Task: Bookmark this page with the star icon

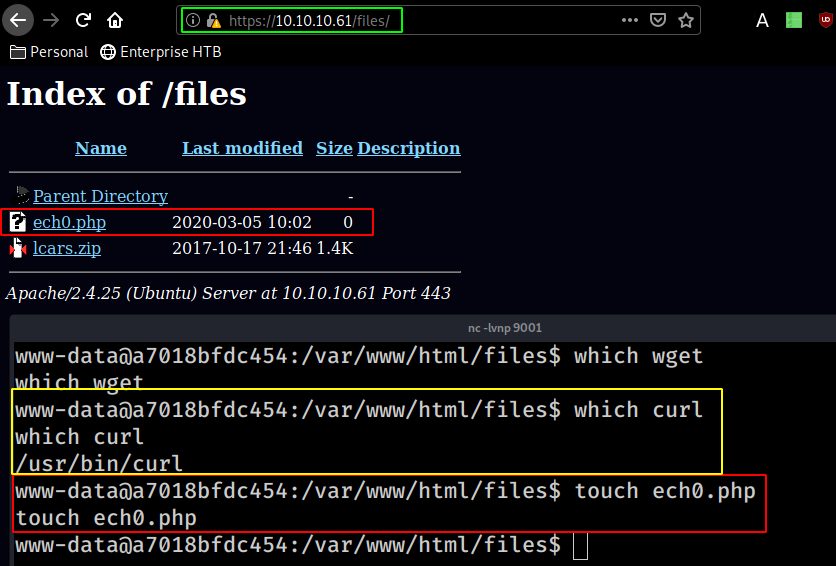Action: pyautogui.click(x=686, y=20)
